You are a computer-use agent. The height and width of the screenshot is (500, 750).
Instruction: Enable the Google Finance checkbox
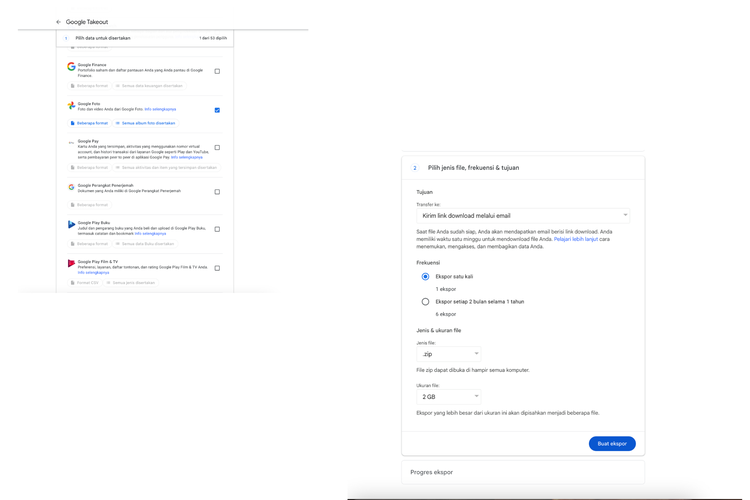tap(217, 71)
